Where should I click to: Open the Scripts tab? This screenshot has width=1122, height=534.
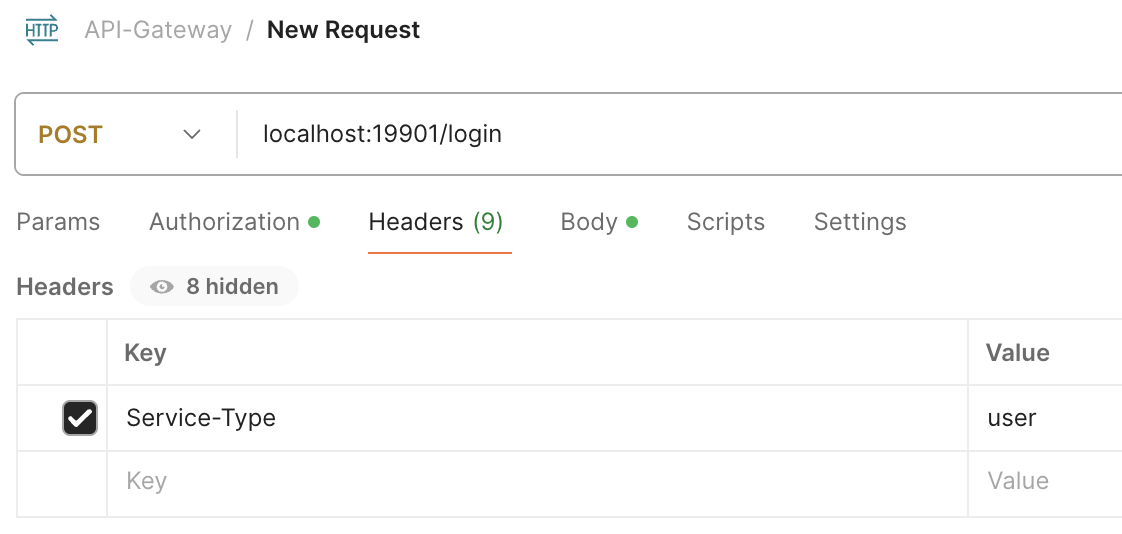[x=725, y=222]
